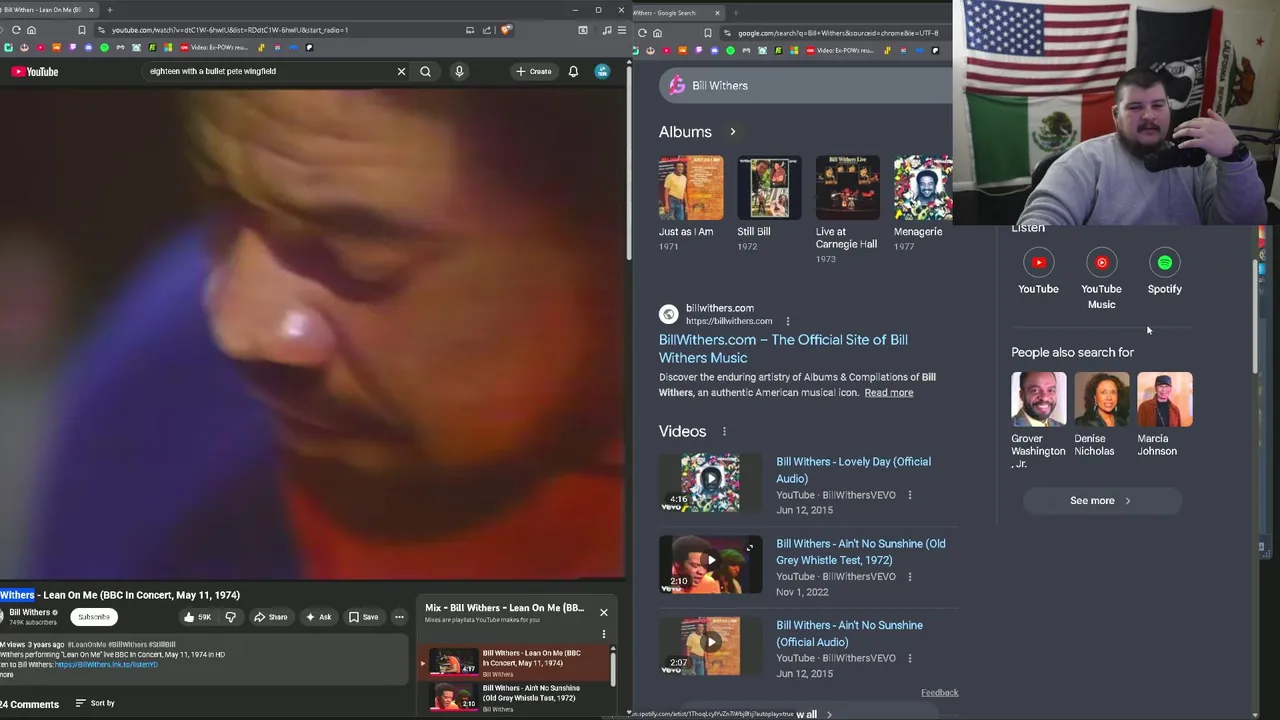Click Read more in billwithers.com snippet

point(889,393)
